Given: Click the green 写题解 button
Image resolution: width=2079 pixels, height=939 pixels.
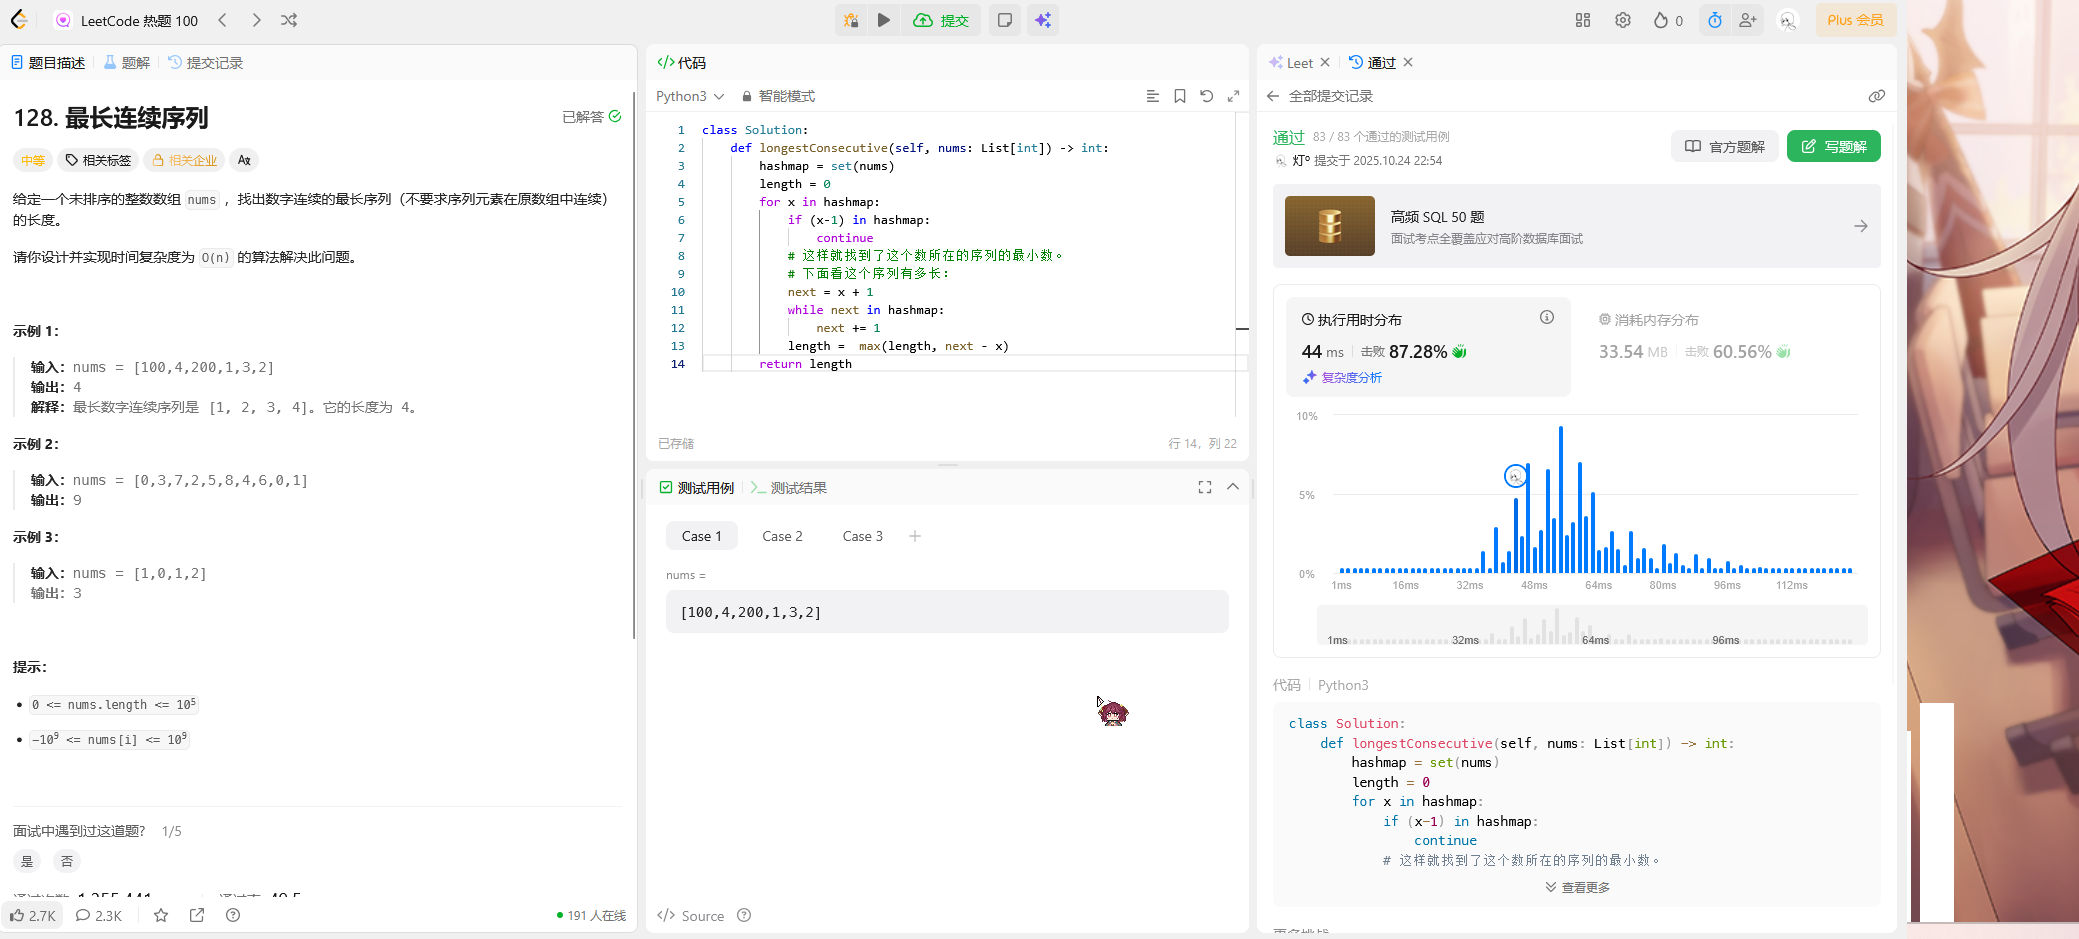Looking at the screenshot, I should coord(1833,146).
